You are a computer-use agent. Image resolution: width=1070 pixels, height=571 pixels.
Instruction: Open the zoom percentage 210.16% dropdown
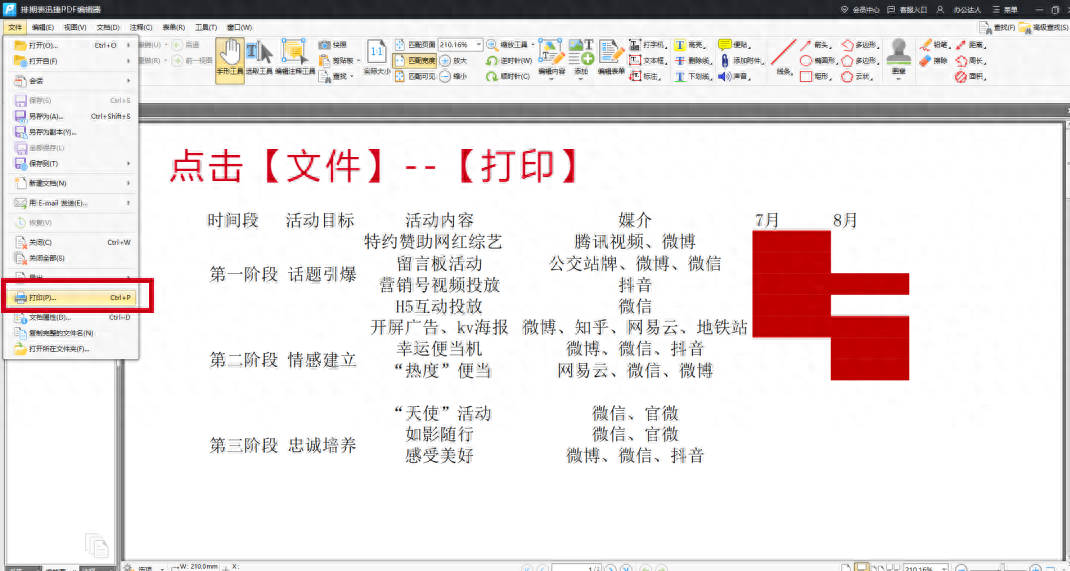coord(478,44)
